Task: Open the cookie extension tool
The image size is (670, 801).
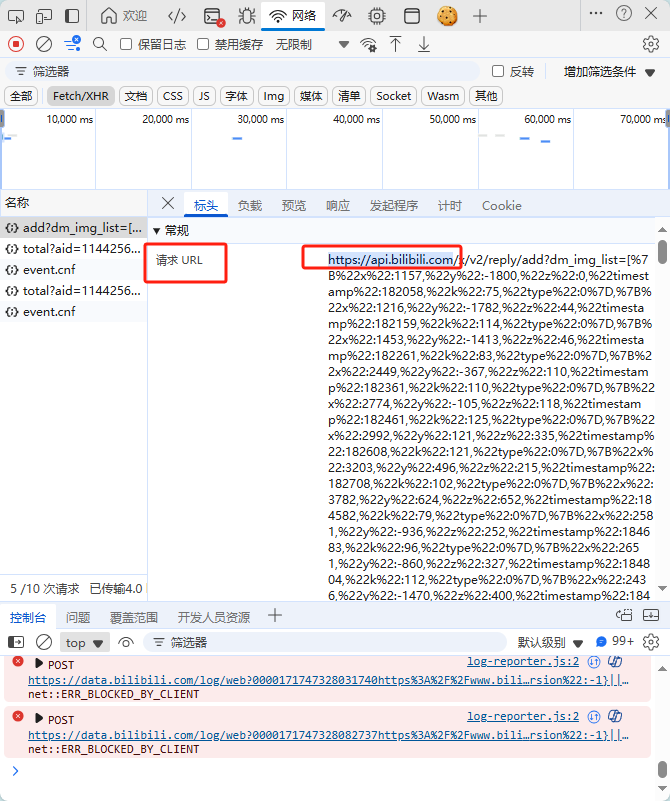Action: click(x=447, y=16)
